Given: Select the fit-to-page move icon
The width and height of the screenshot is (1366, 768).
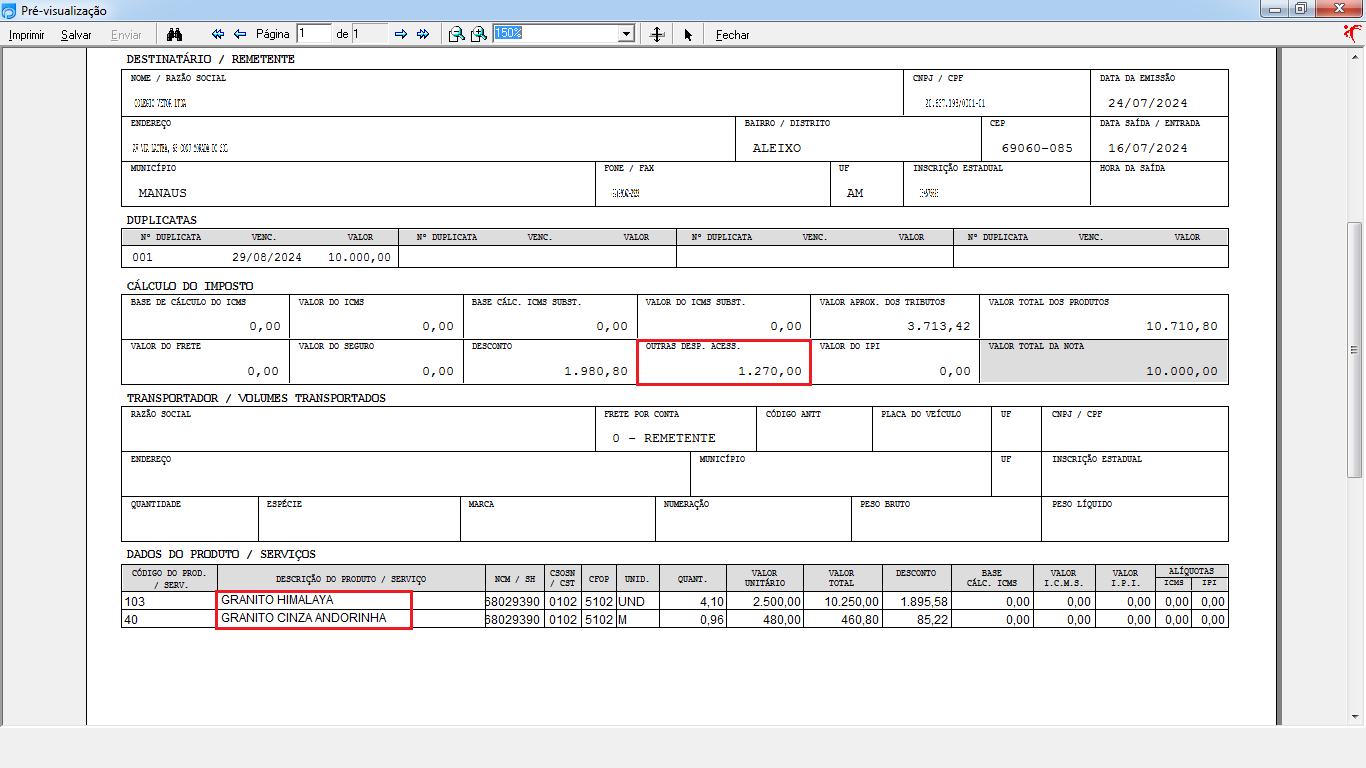Looking at the screenshot, I should click(x=657, y=34).
